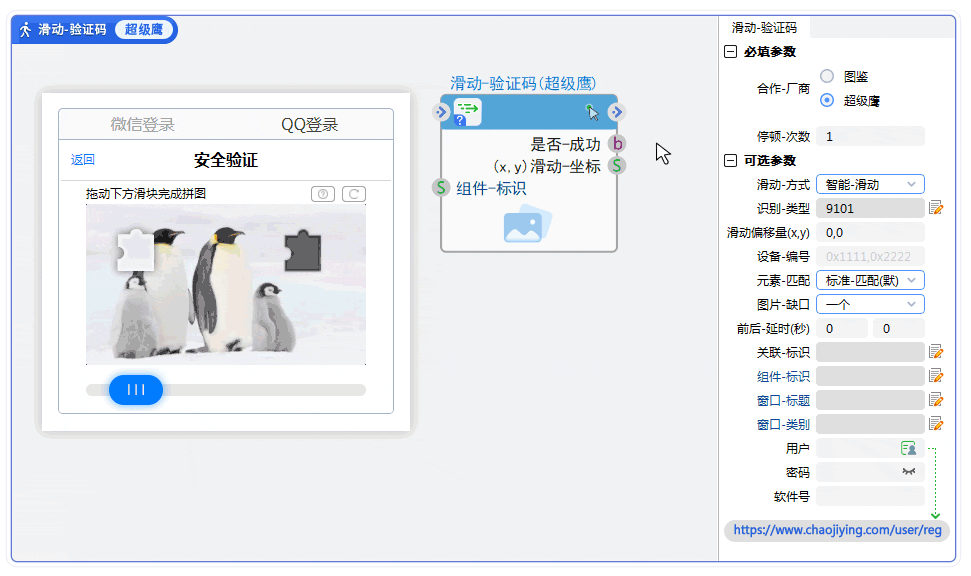Switch to QQ登录 tab
This screenshot has width=971, height=576.
tap(309, 125)
